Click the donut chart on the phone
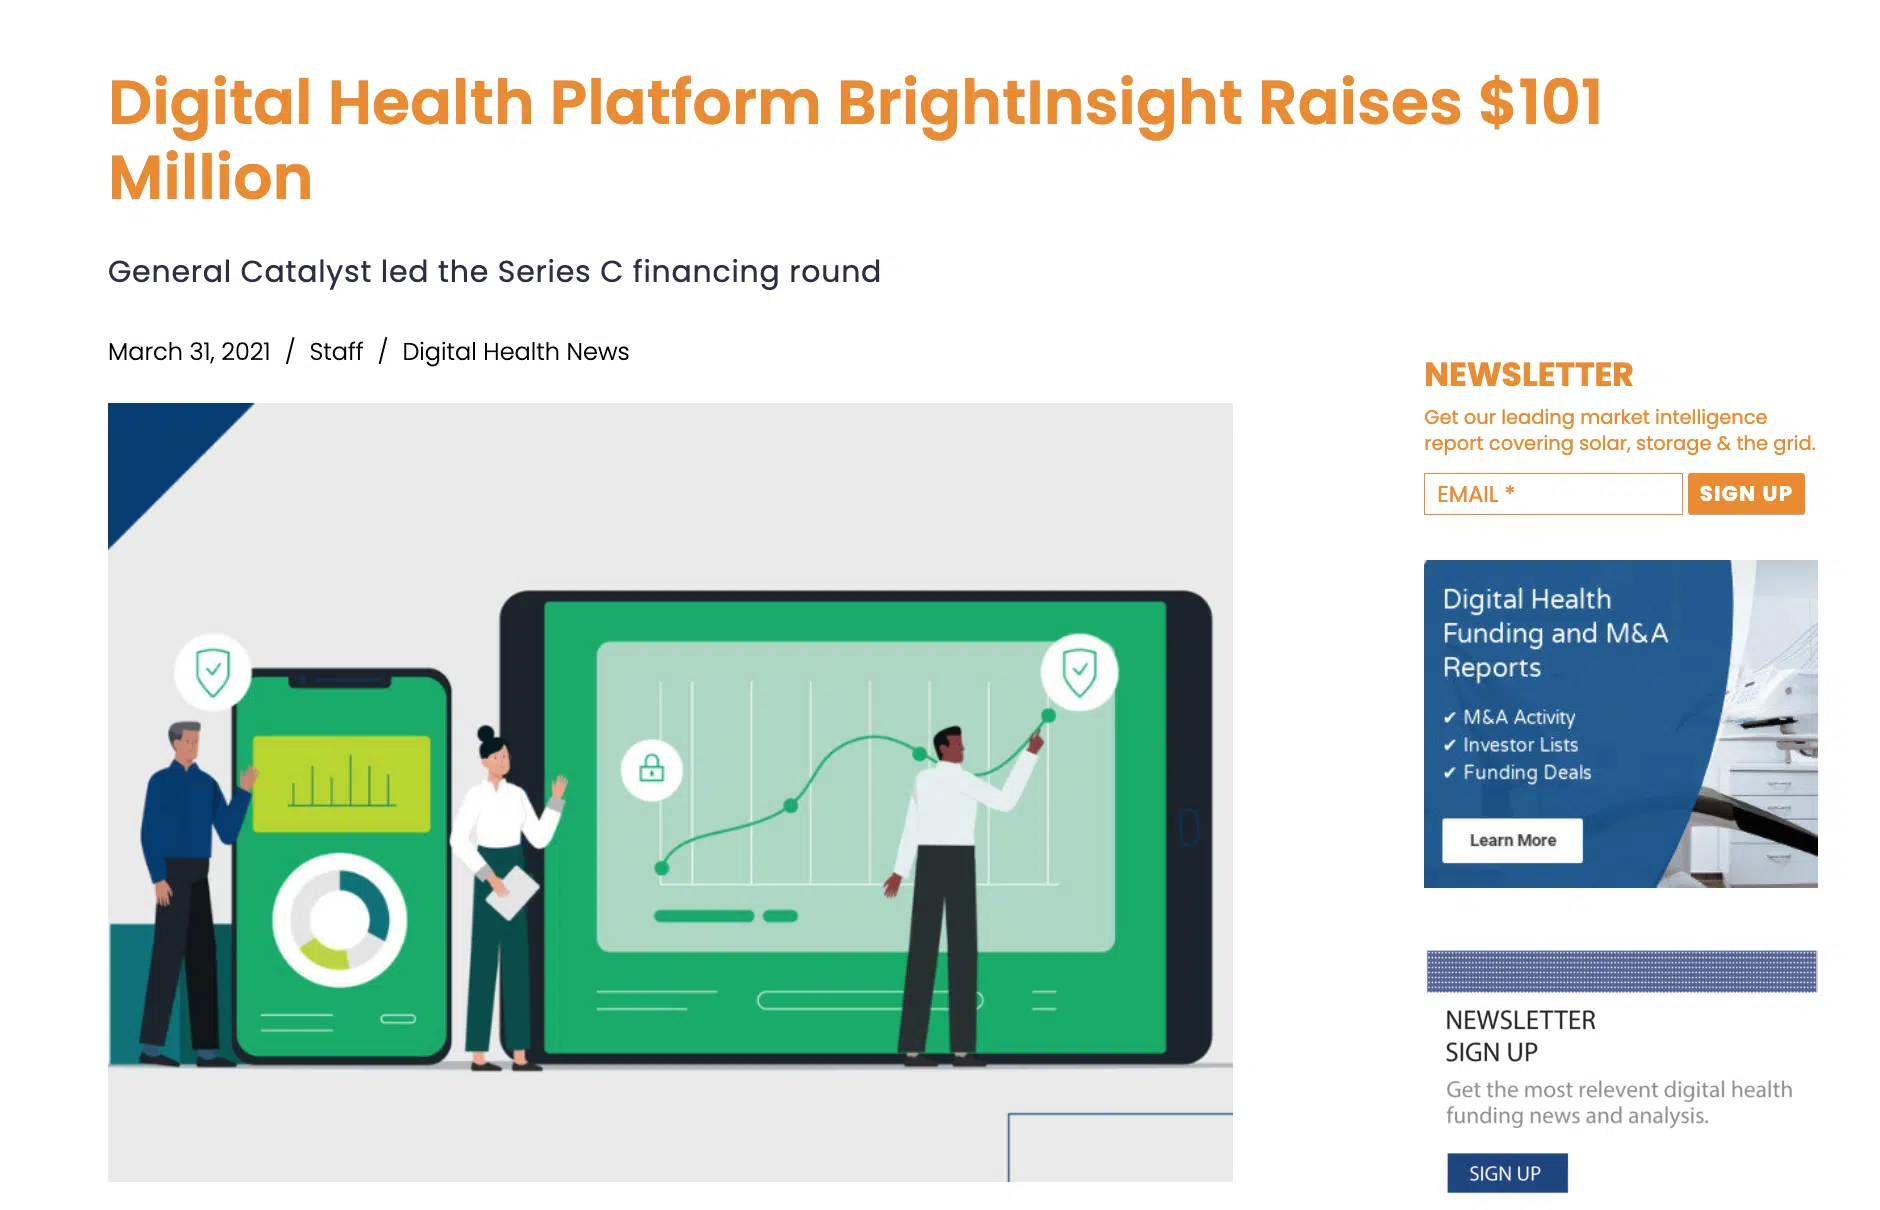 (x=340, y=920)
